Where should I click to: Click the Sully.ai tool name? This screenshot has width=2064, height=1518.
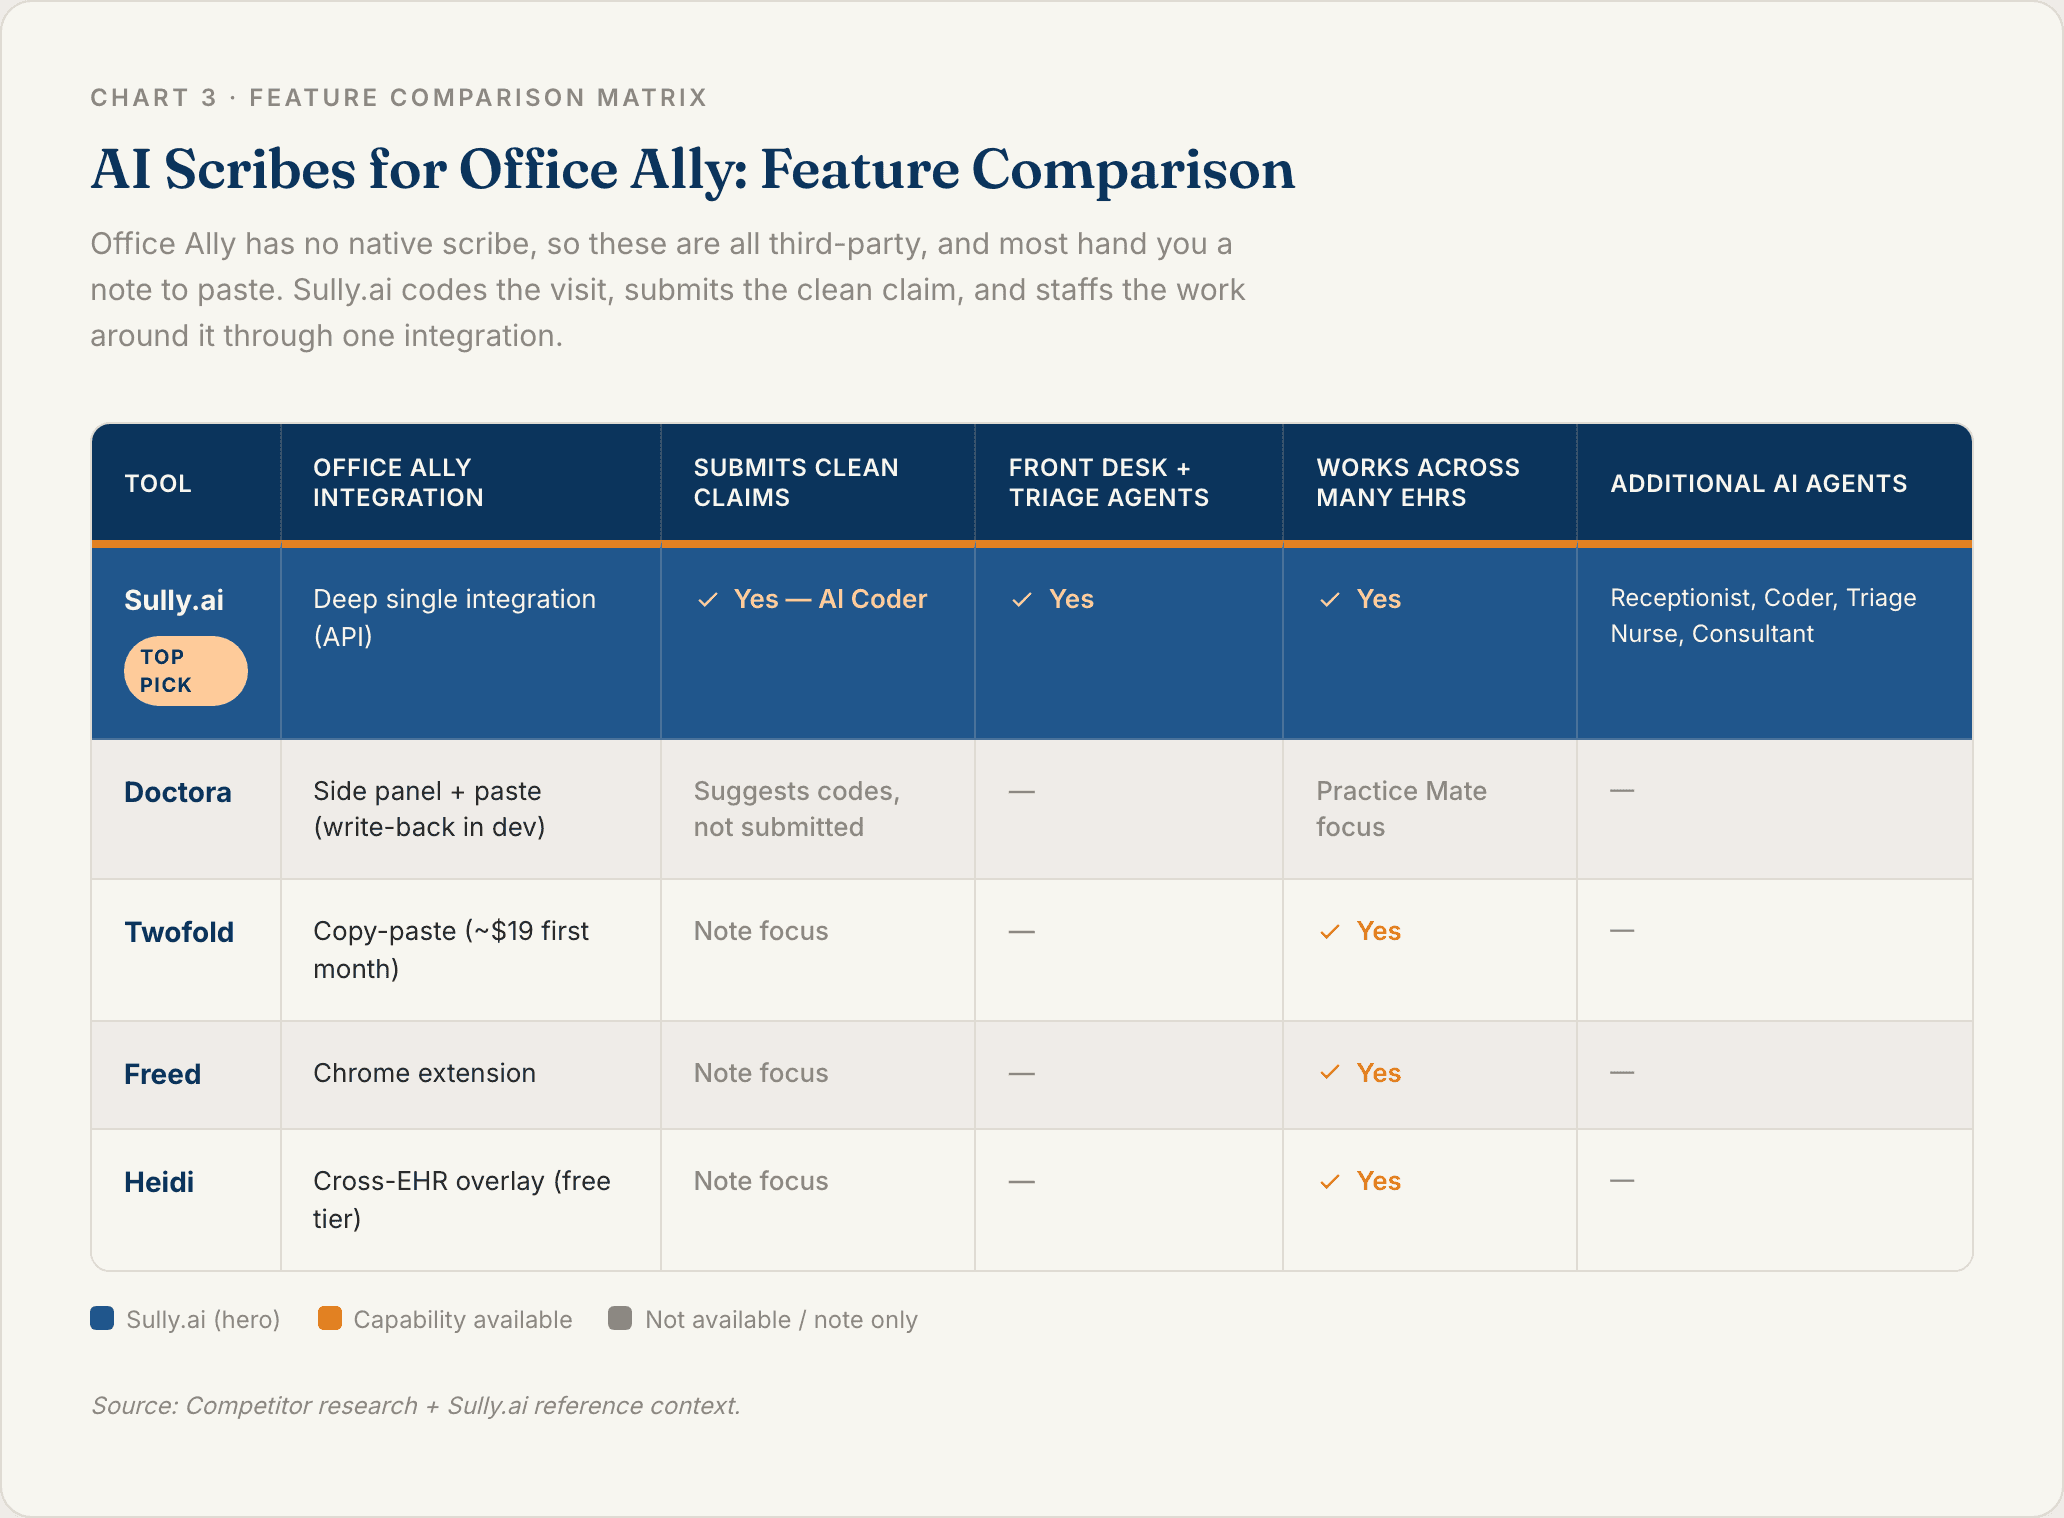(x=174, y=600)
